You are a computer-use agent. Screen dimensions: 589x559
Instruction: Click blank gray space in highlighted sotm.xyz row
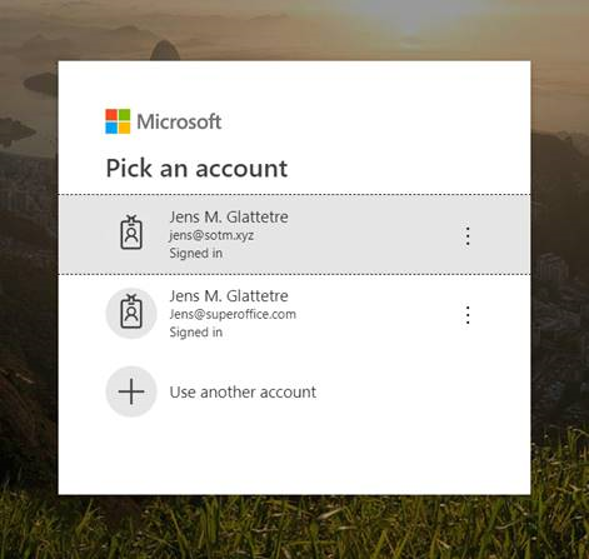[x=376, y=235]
